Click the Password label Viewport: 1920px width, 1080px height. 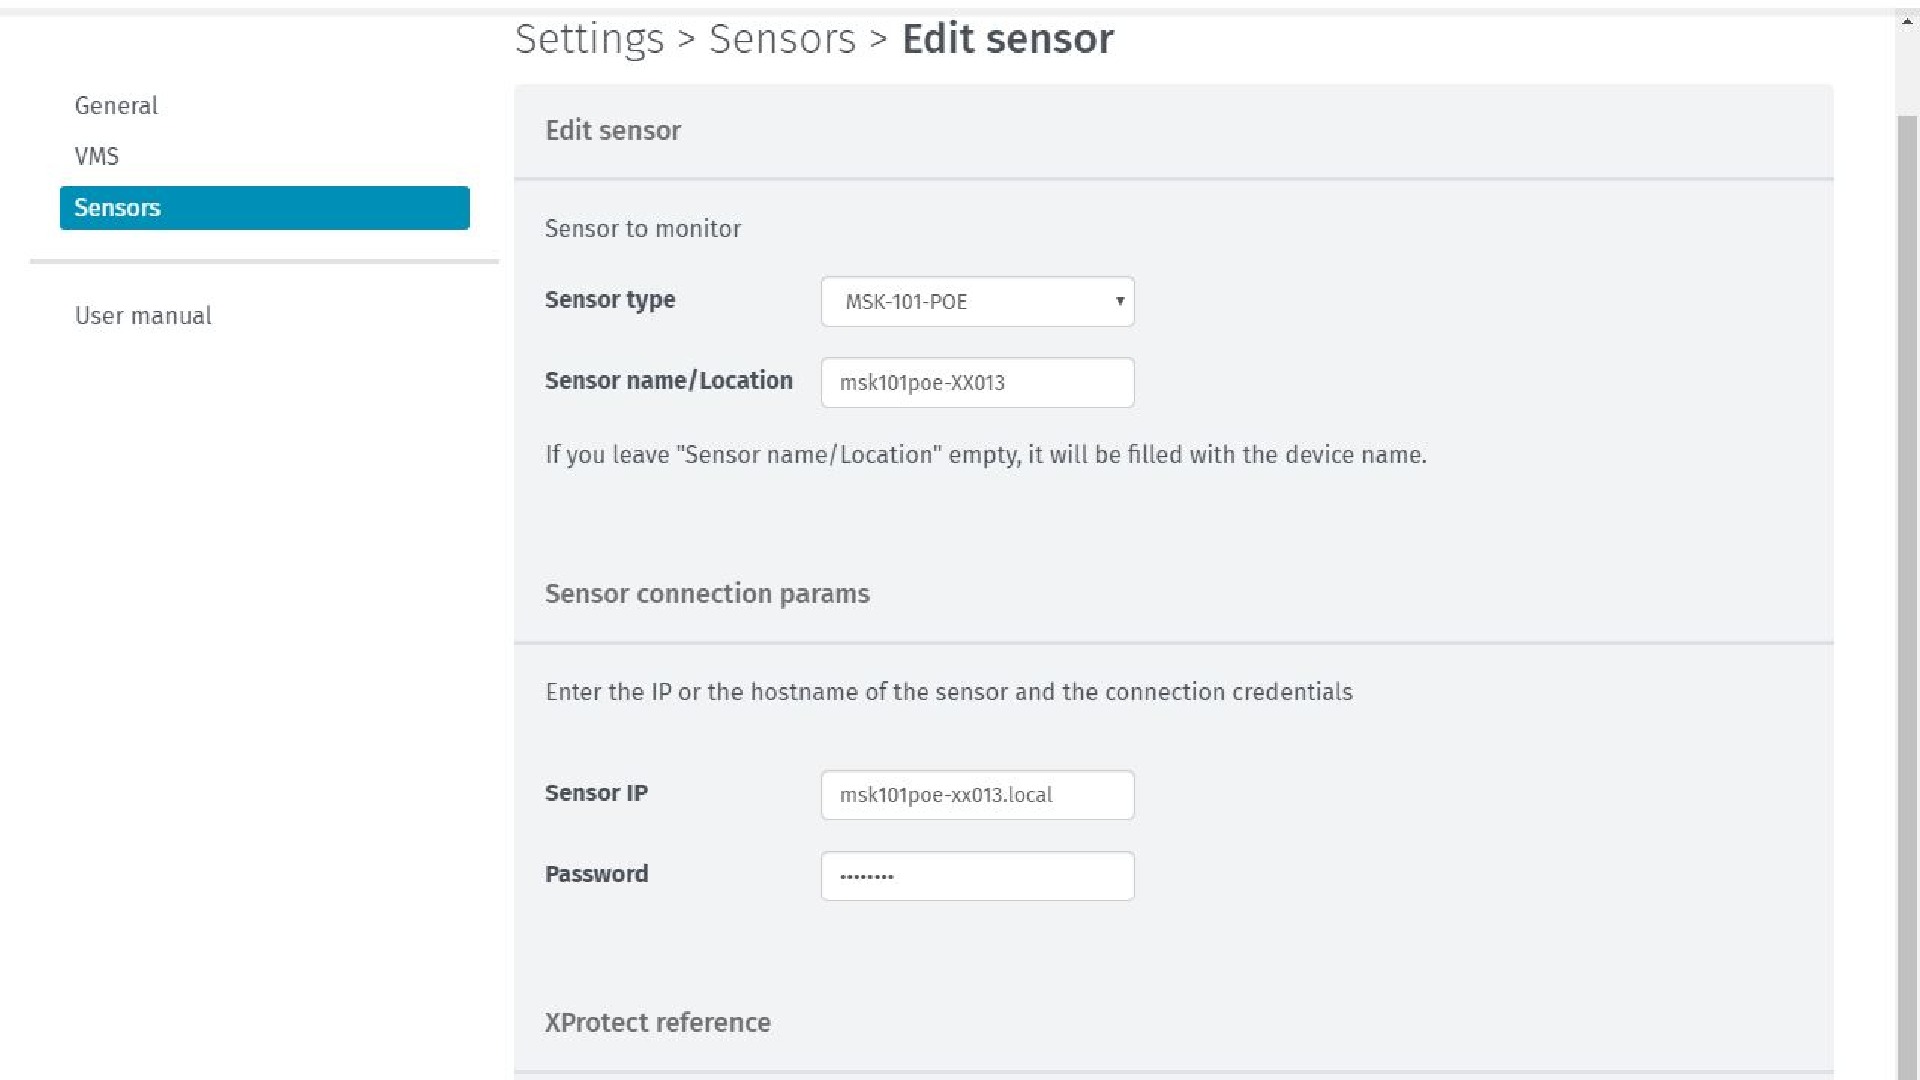[x=596, y=874]
